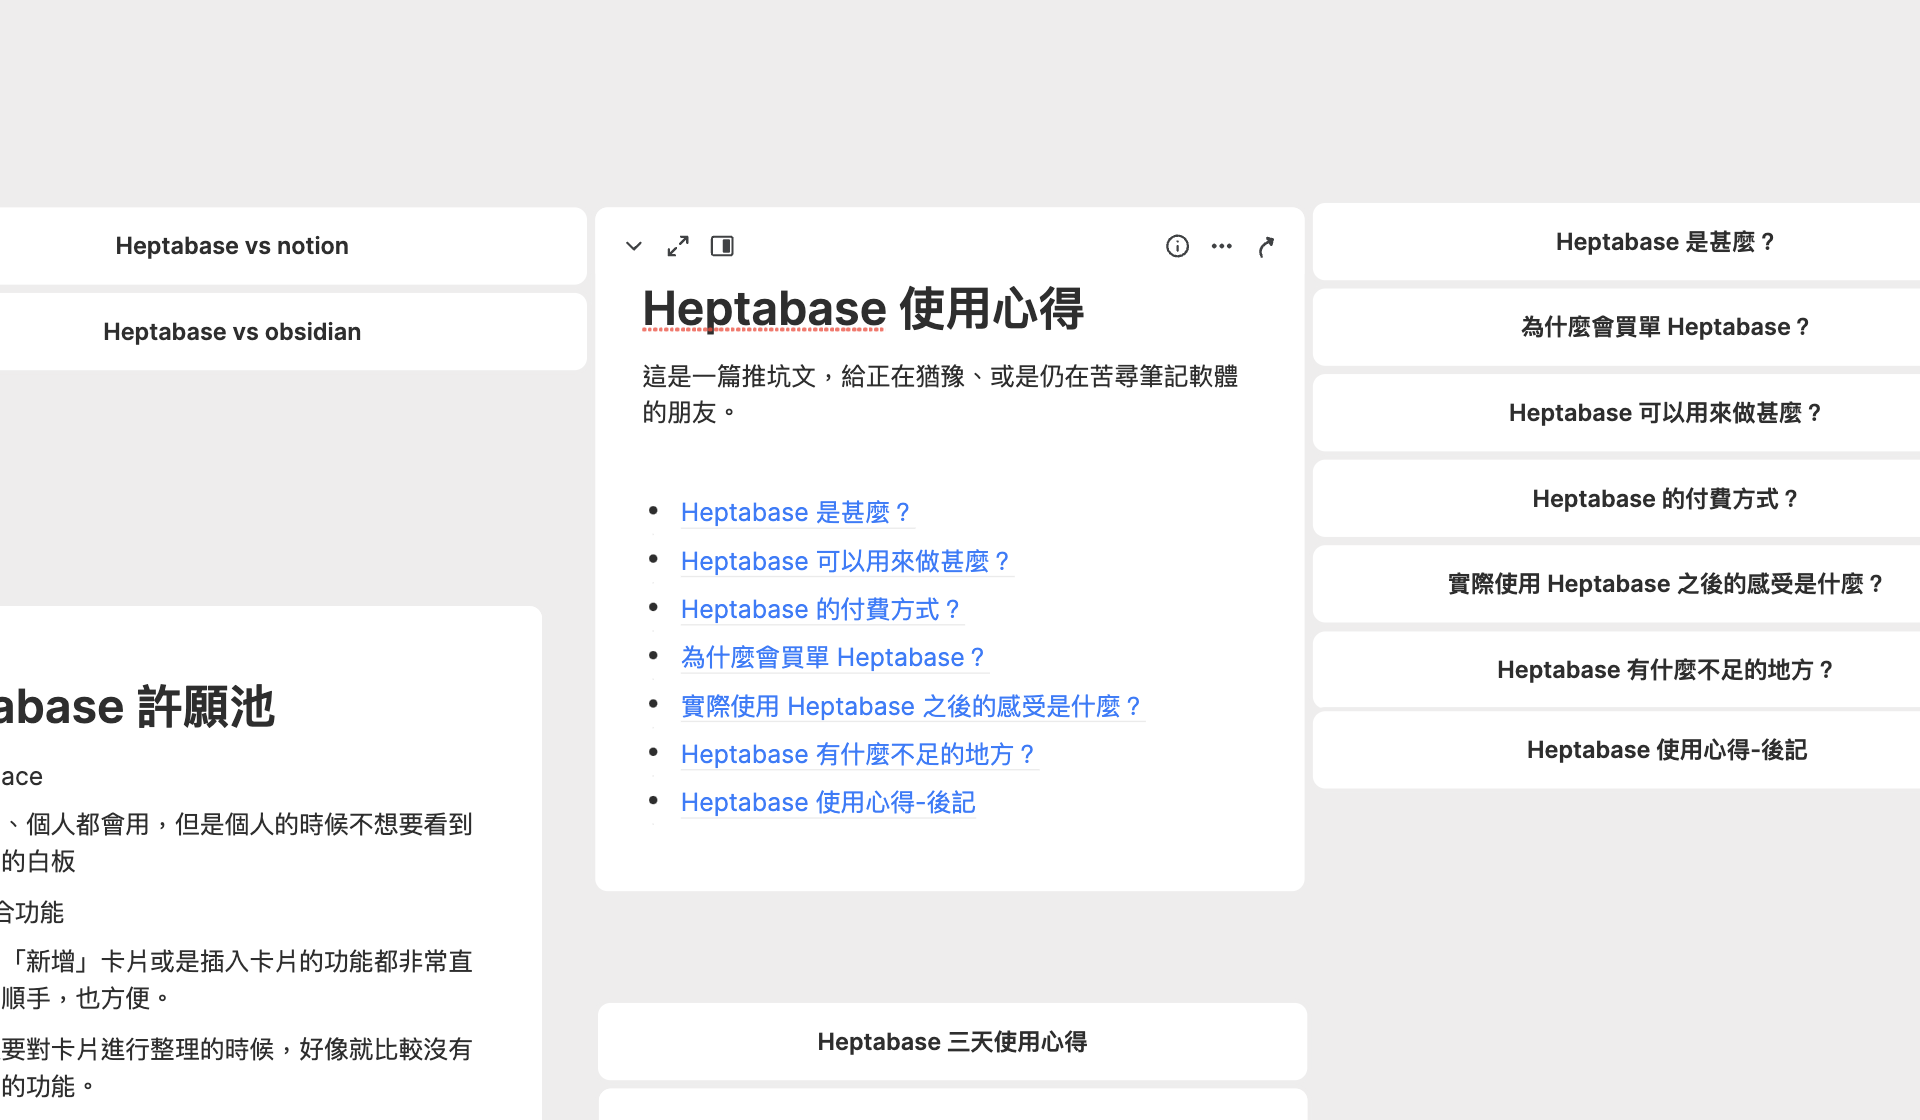
Task: Select the 'Heptabase vs notion' card
Action: [x=232, y=245]
